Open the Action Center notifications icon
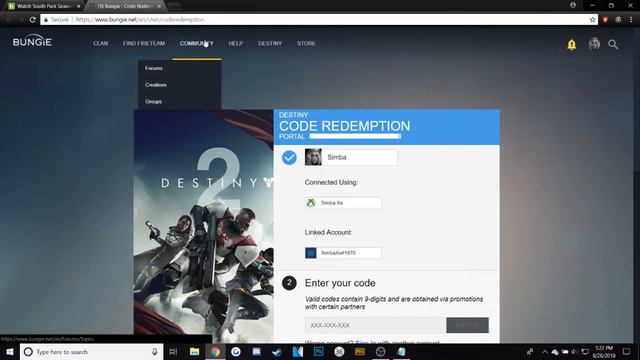Viewport: 640px width, 360px height. (x=627, y=351)
